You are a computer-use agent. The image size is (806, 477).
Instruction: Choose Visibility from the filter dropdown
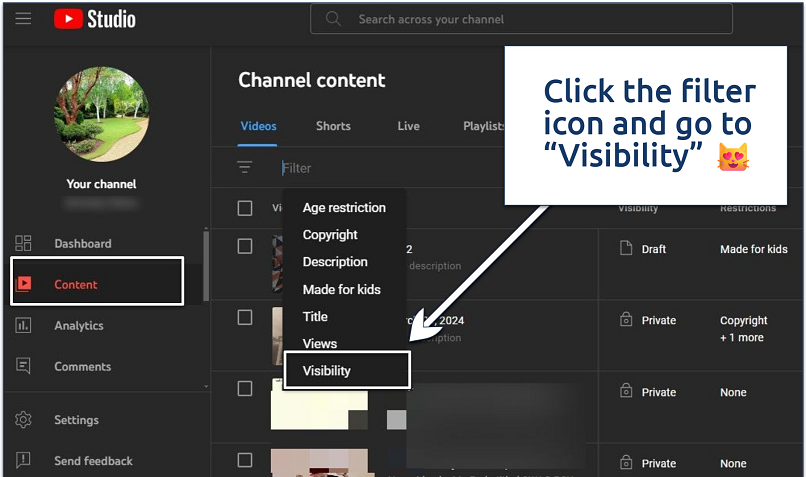coord(327,371)
